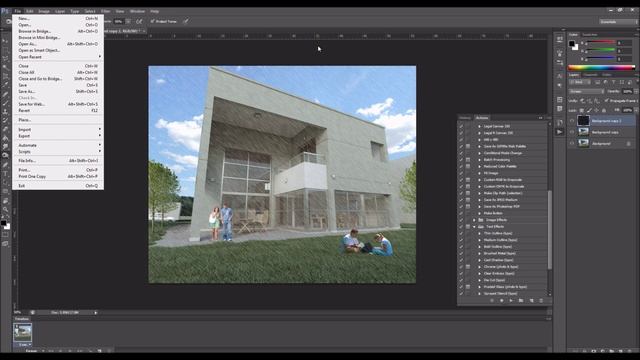The image size is (640, 360).
Task: Select the Horizontal Type tool
Action: [5, 173]
